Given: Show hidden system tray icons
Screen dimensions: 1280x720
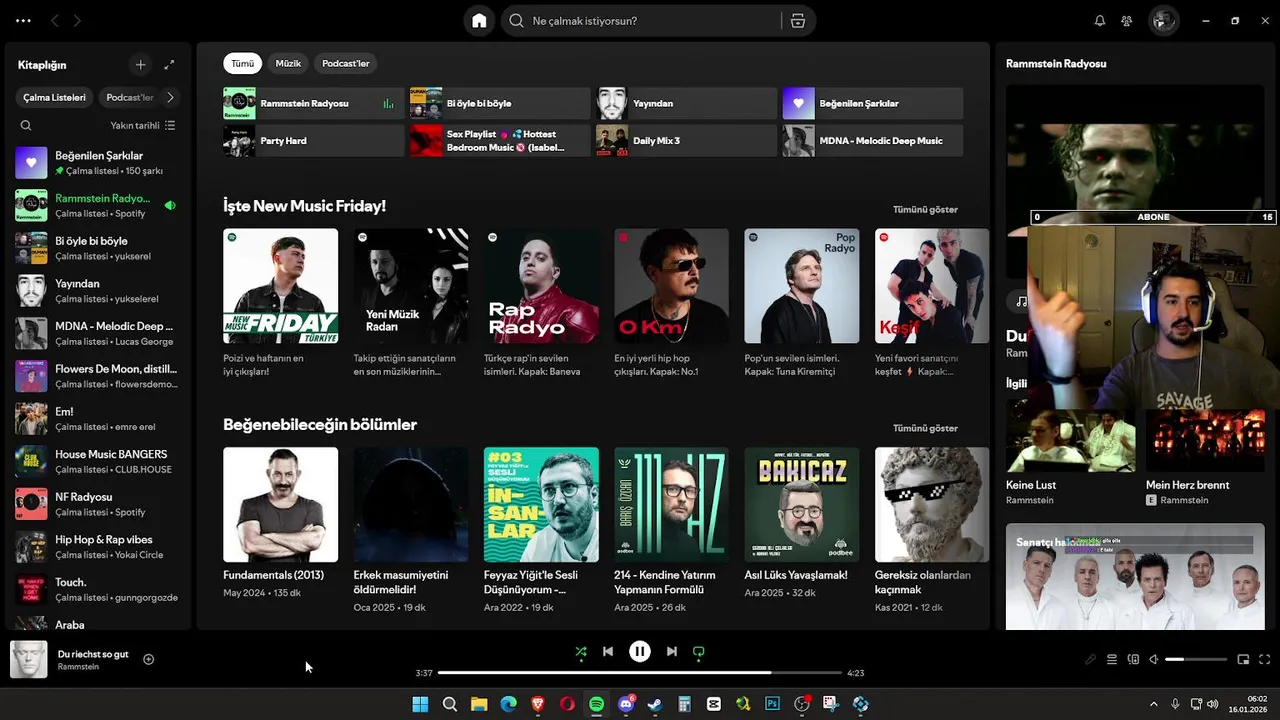Looking at the screenshot, I should coord(1153,704).
